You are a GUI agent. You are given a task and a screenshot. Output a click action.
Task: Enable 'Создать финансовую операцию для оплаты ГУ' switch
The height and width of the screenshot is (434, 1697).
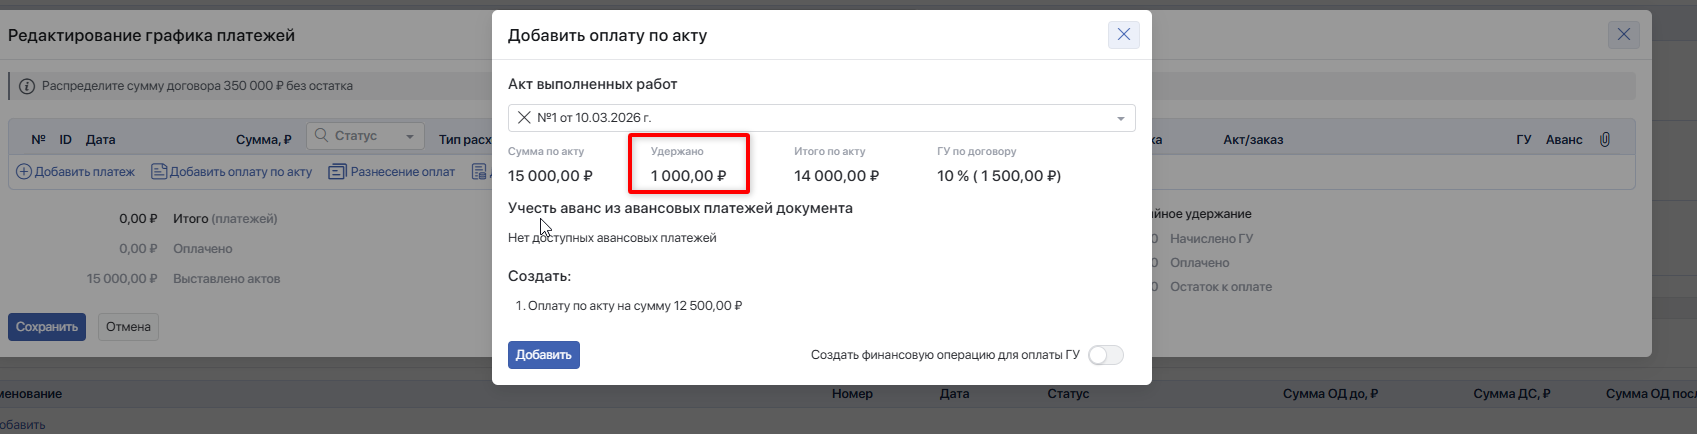tap(1105, 355)
